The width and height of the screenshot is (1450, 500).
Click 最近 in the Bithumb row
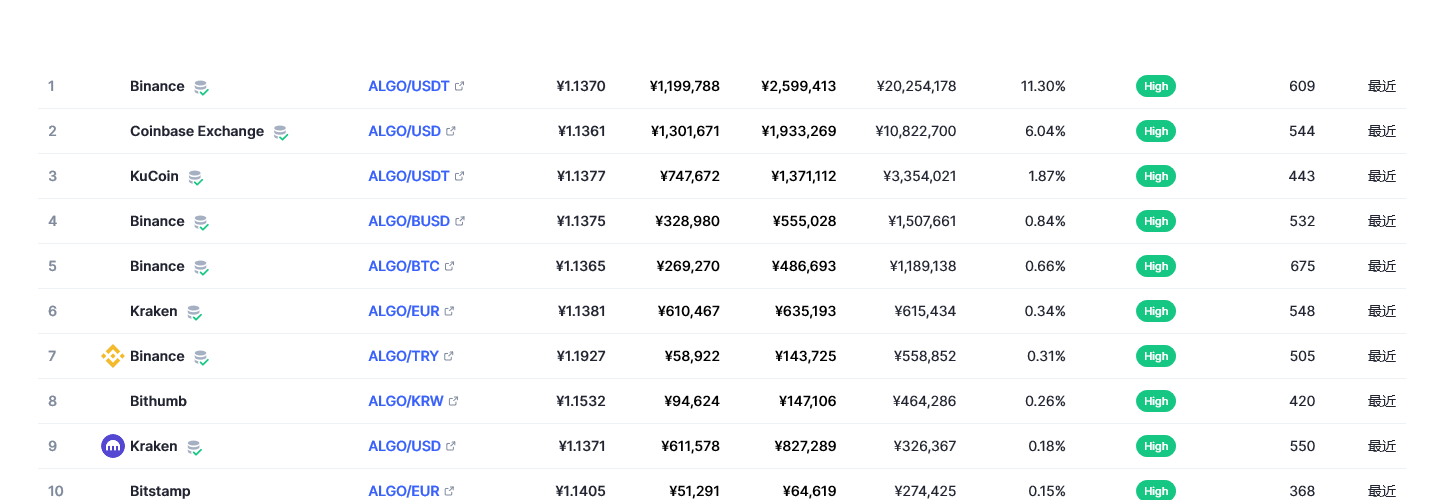(1382, 401)
